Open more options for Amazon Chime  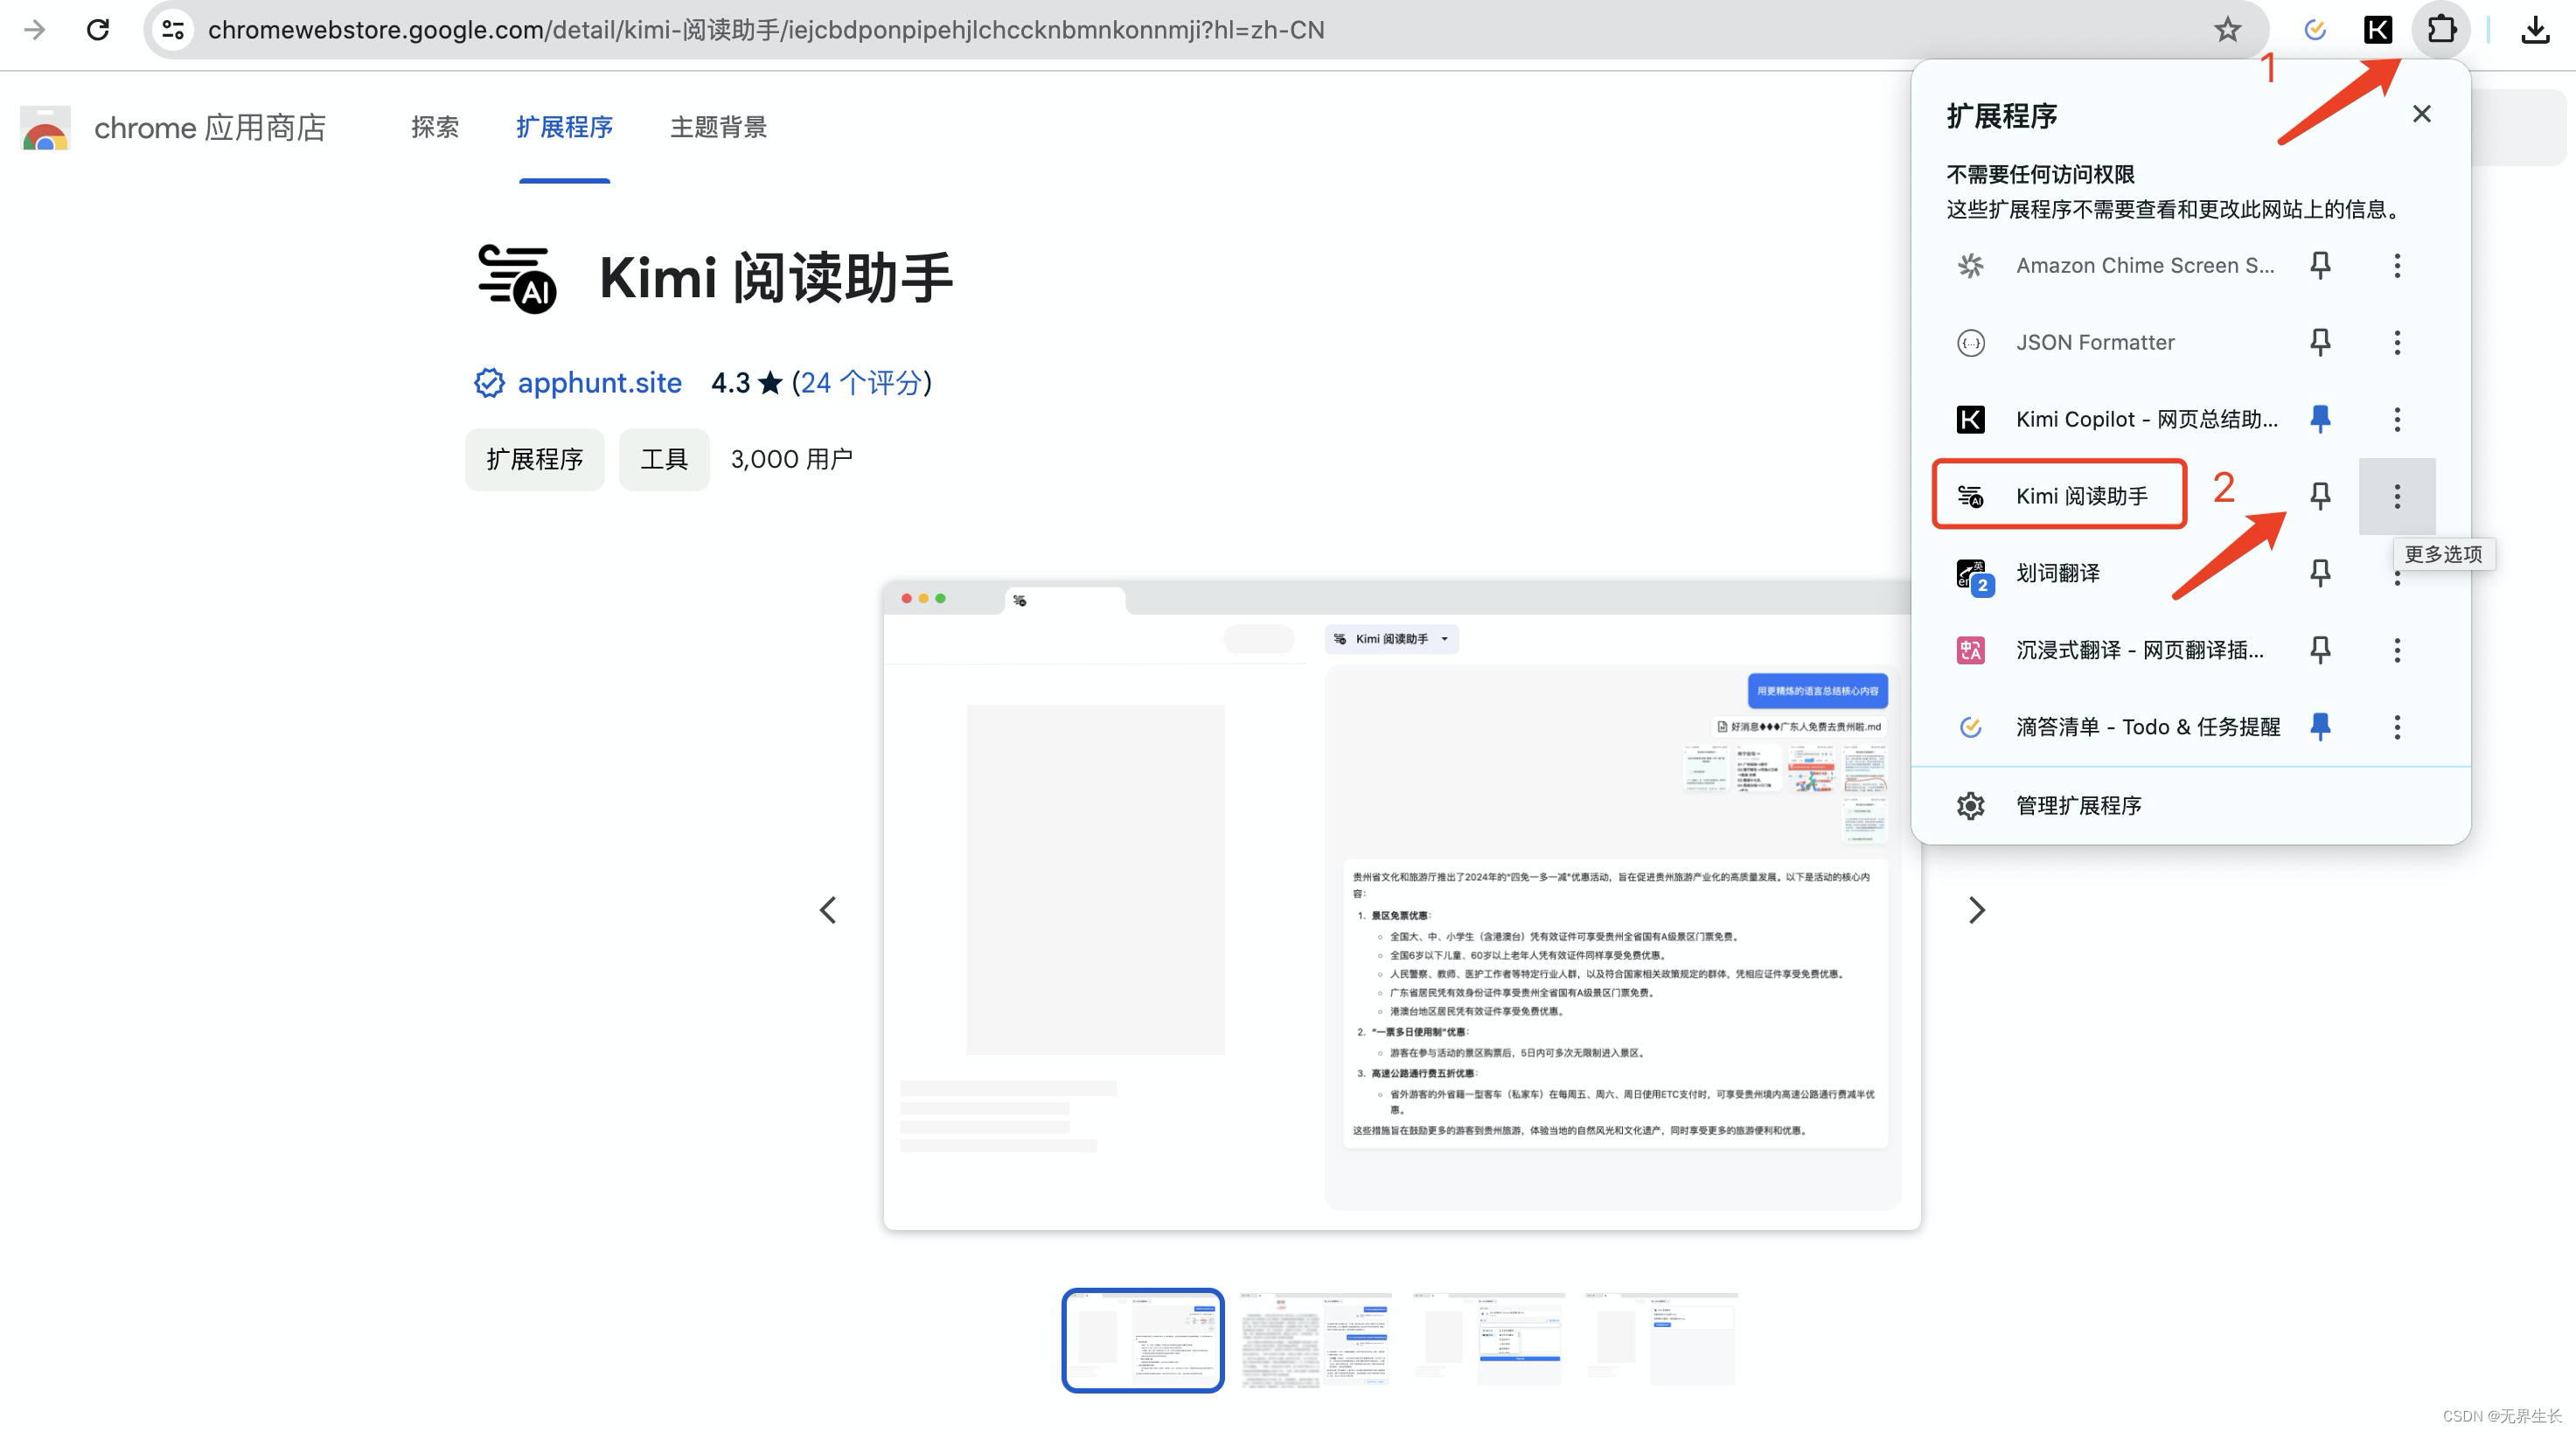tap(2397, 265)
